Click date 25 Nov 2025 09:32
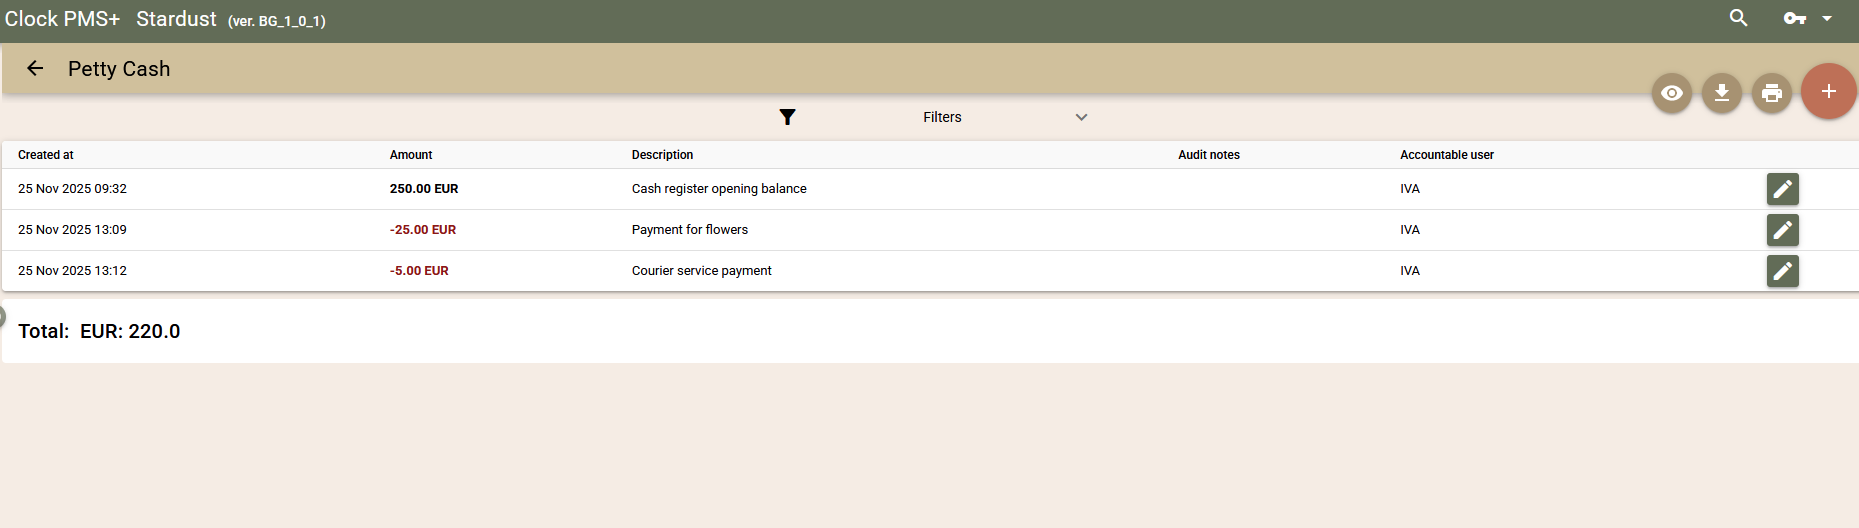 72,189
